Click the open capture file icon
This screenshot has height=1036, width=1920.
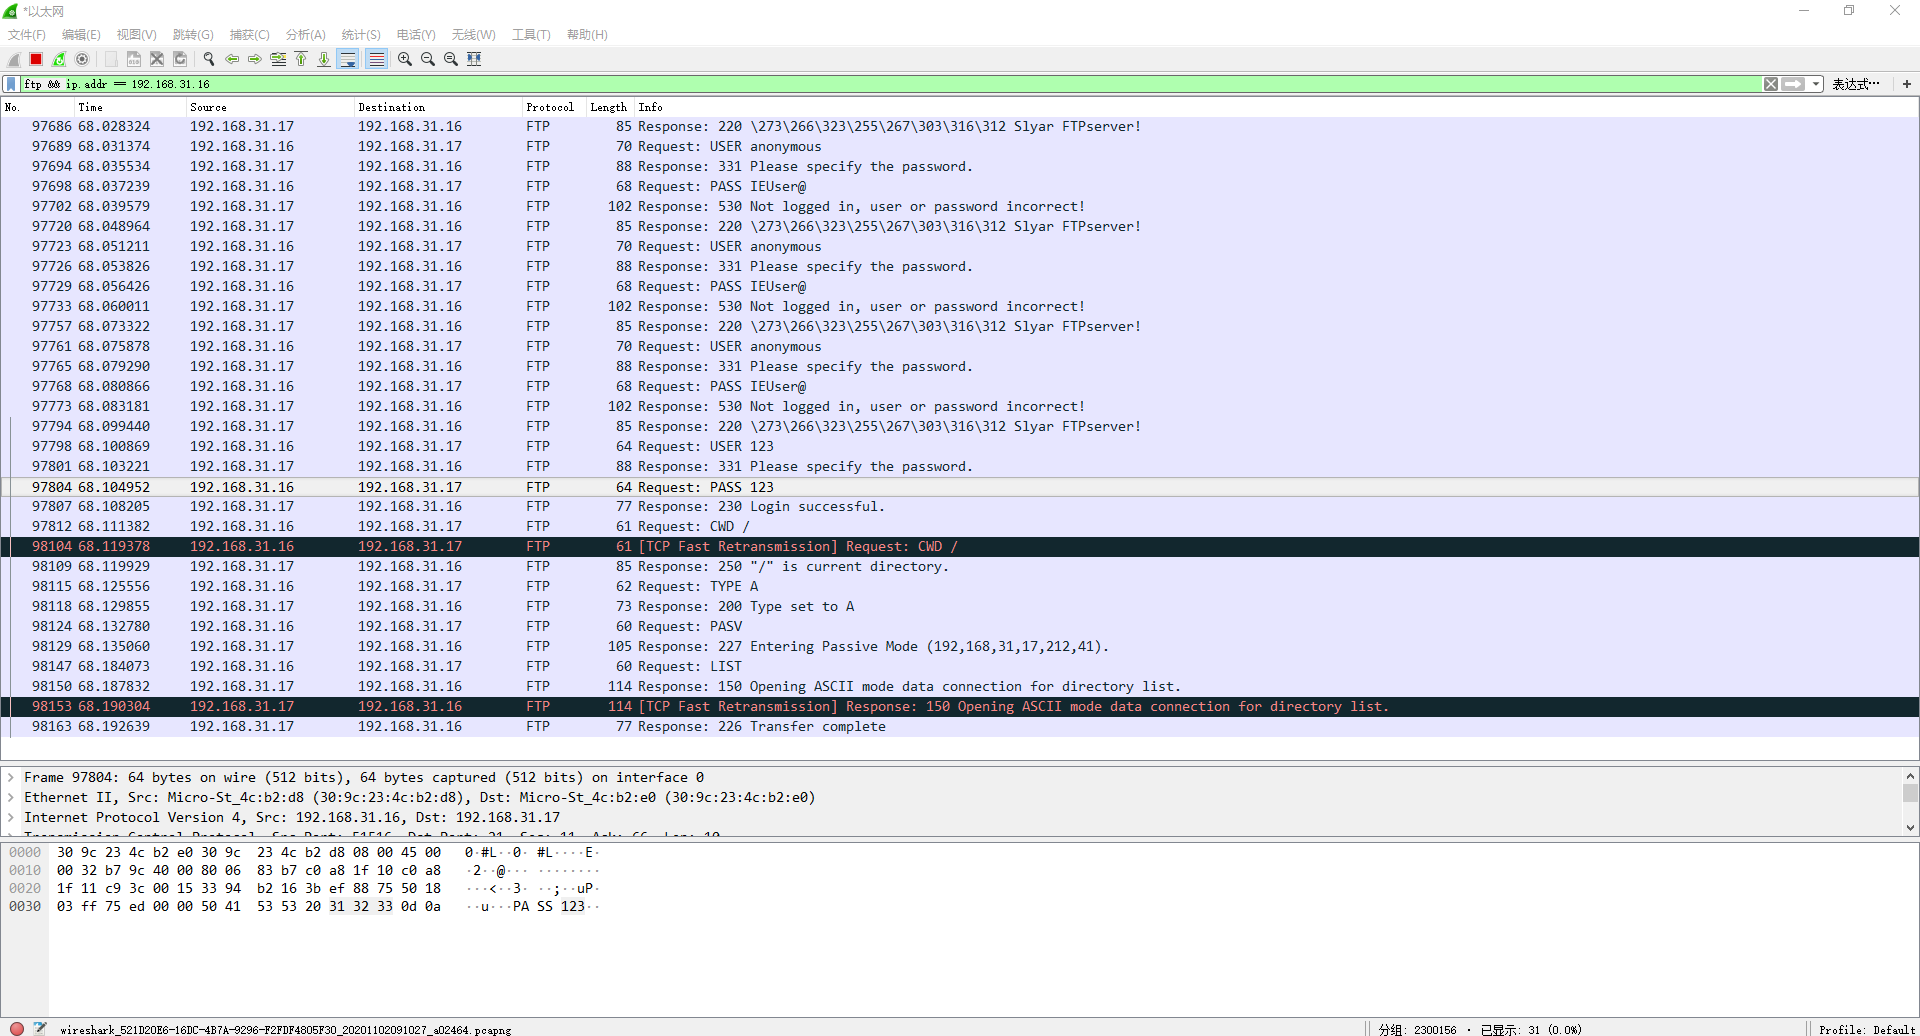tap(111, 59)
